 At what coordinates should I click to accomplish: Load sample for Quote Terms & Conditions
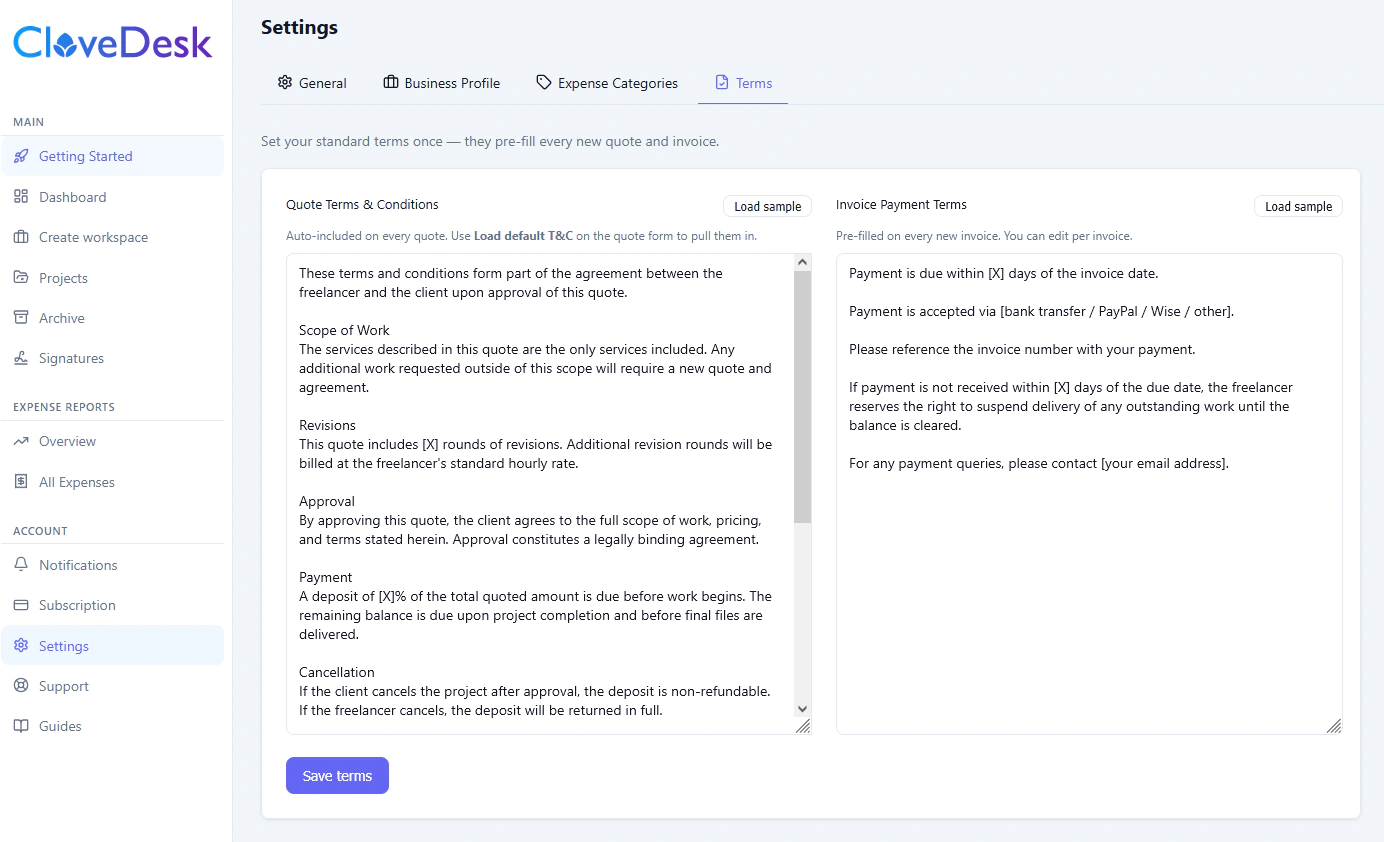(x=768, y=206)
